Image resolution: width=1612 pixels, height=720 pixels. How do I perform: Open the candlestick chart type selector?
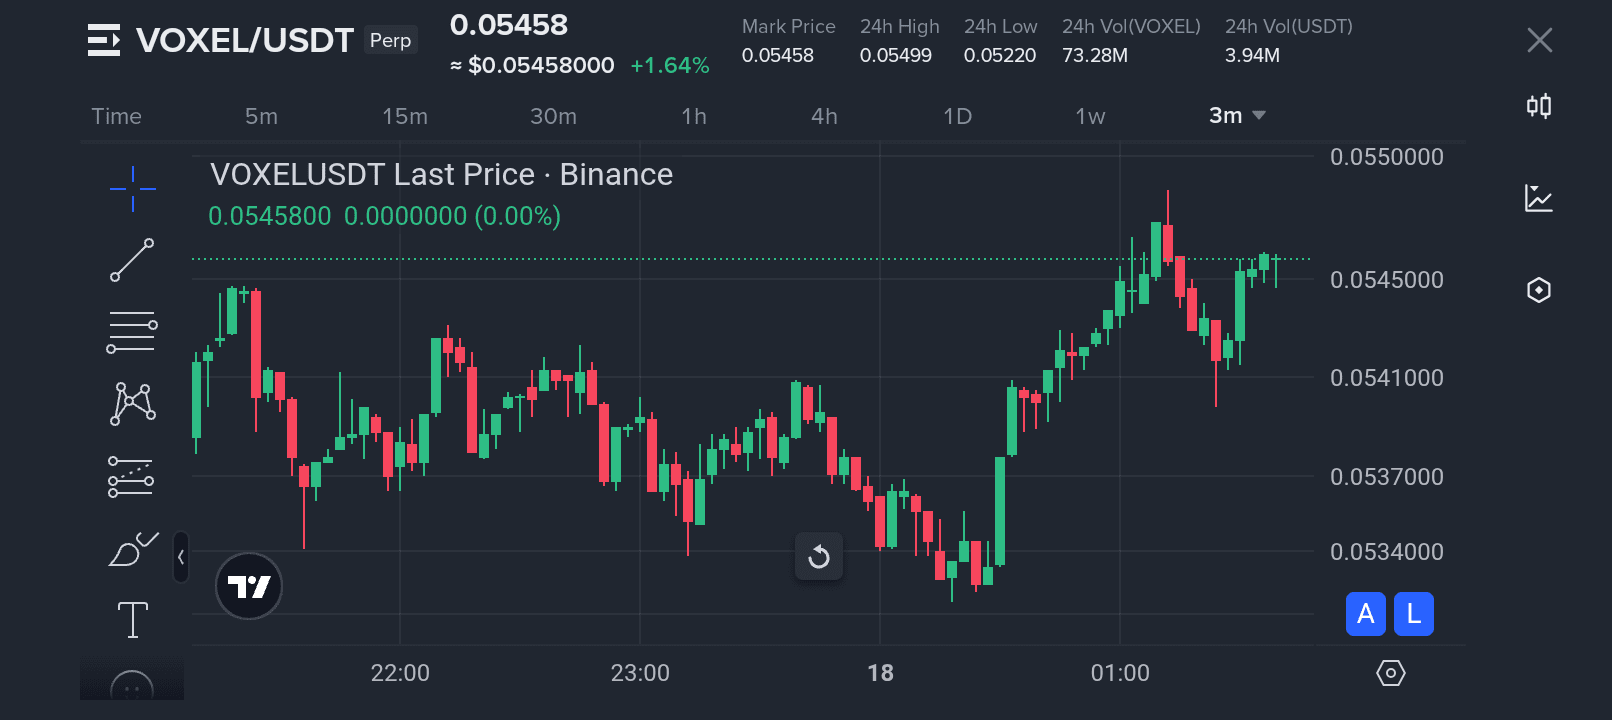pos(1539,106)
